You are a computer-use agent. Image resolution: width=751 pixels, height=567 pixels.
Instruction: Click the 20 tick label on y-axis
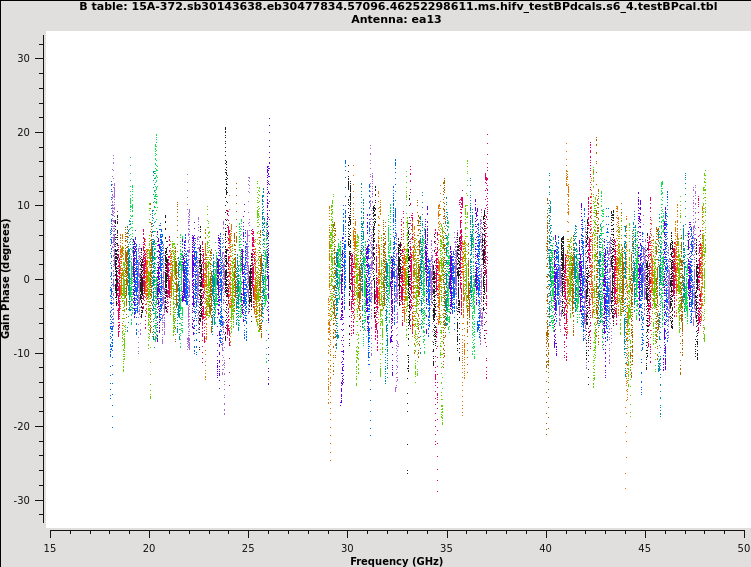[x=23, y=132]
